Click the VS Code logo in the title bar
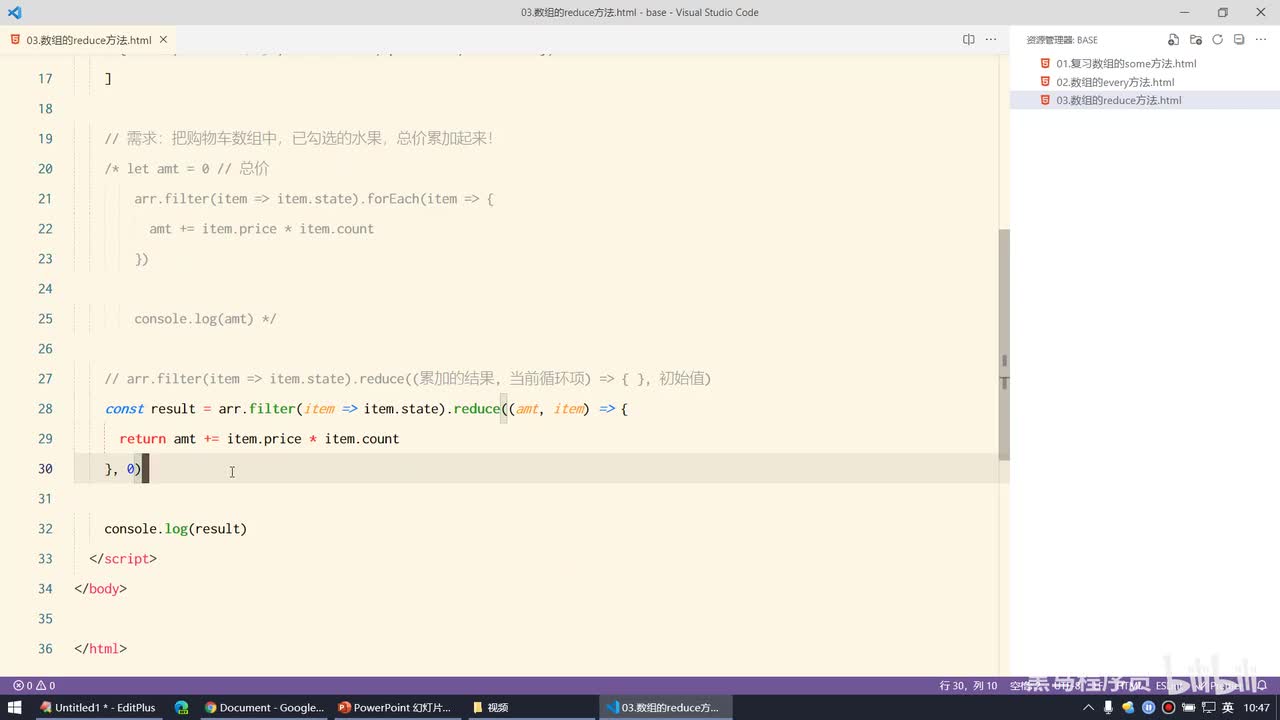The height and width of the screenshot is (720, 1280). click(14, 13)
